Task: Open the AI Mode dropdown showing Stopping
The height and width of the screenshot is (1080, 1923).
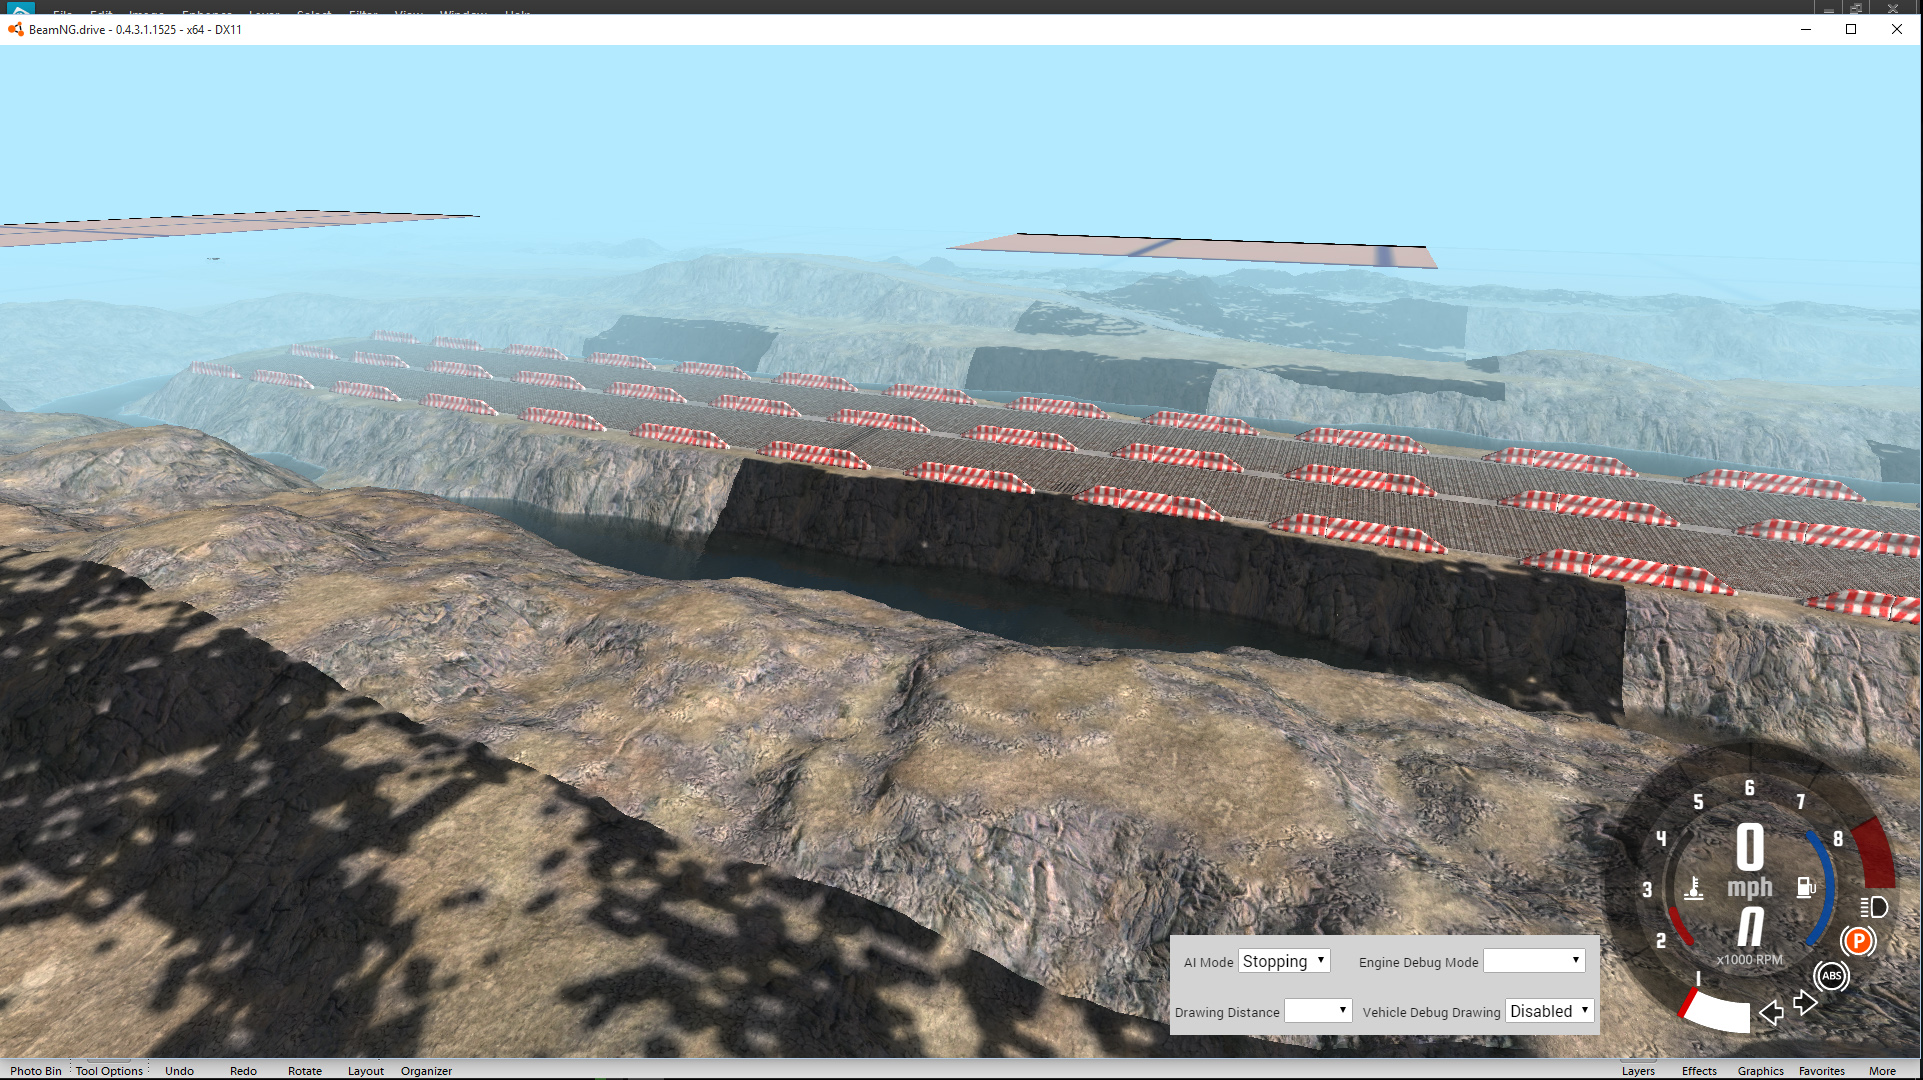Action: (1284, 961)
